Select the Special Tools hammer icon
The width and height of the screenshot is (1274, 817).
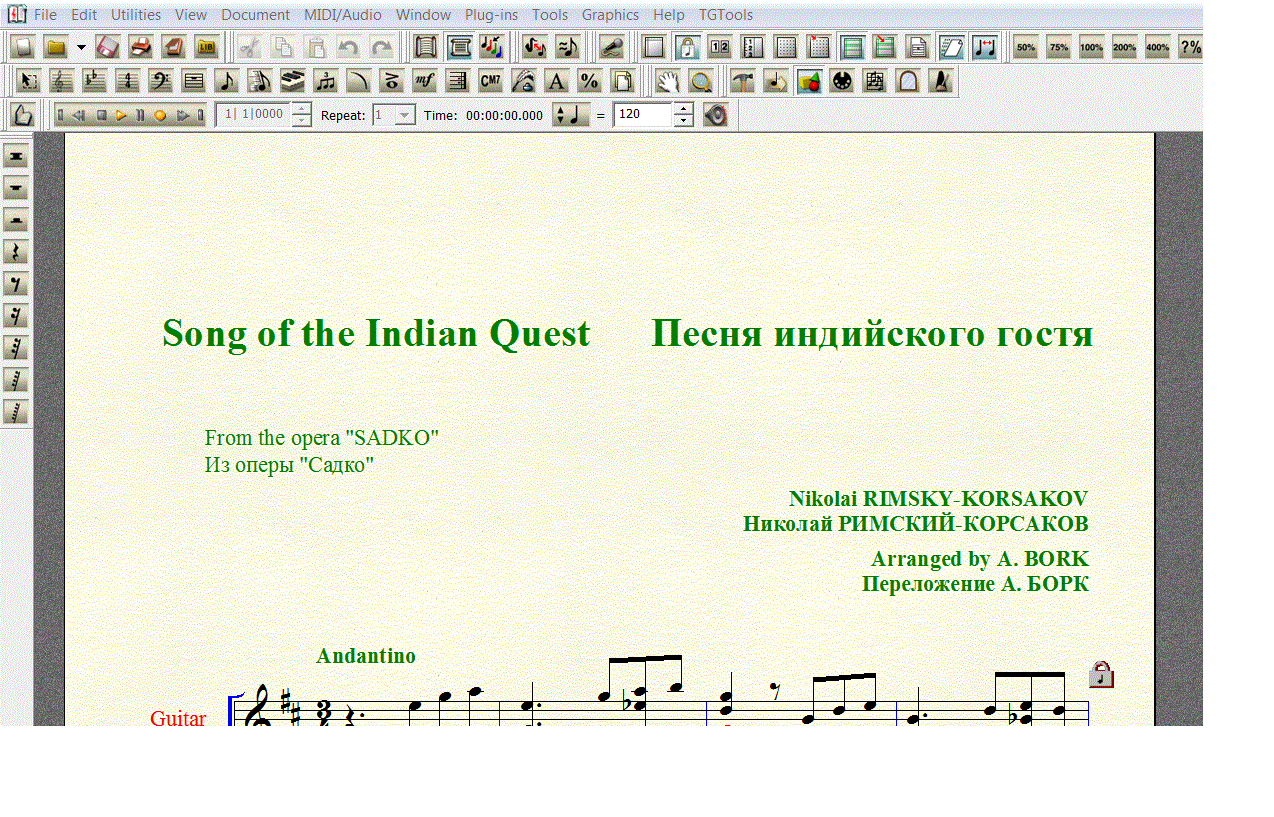point(743,81)
